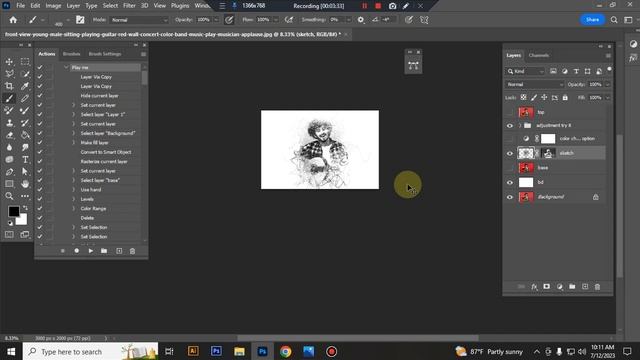640x360 pixels.
Task: Open Illustrator from the taskbar
Action: click(193, 351)
